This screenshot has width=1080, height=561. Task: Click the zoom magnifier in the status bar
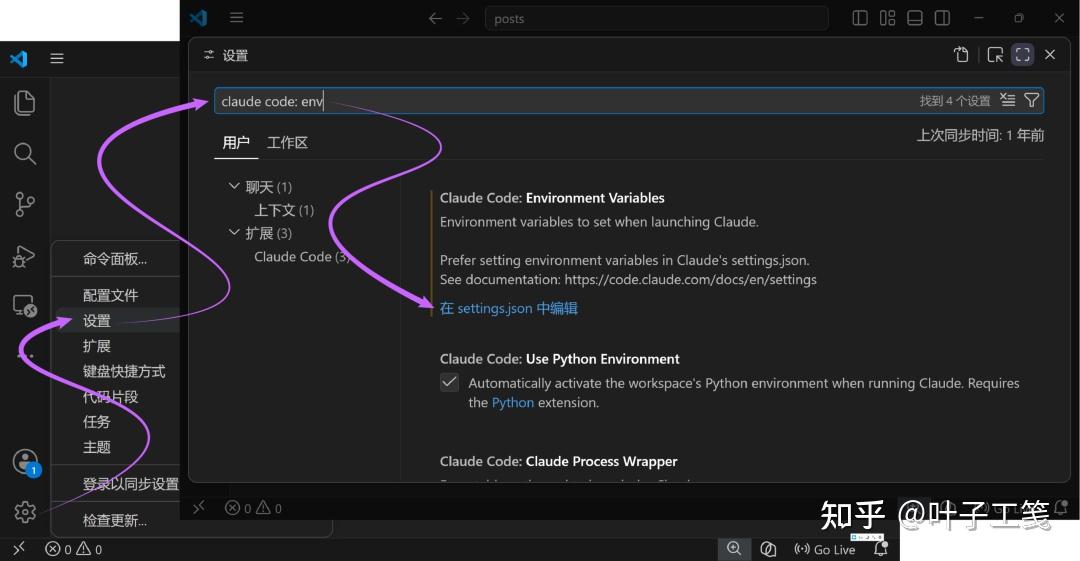point(734,549)
